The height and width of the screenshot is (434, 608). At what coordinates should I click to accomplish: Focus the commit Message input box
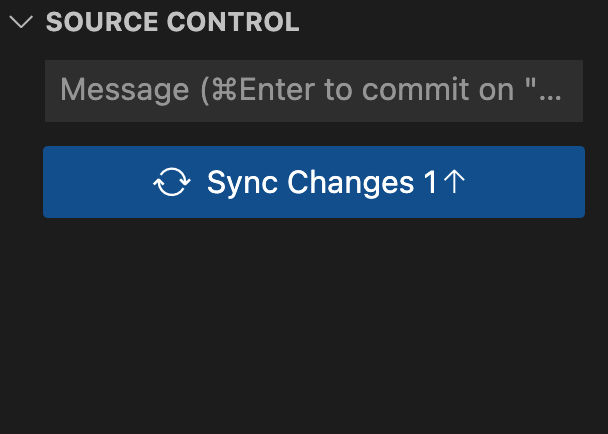coord(313,91)
